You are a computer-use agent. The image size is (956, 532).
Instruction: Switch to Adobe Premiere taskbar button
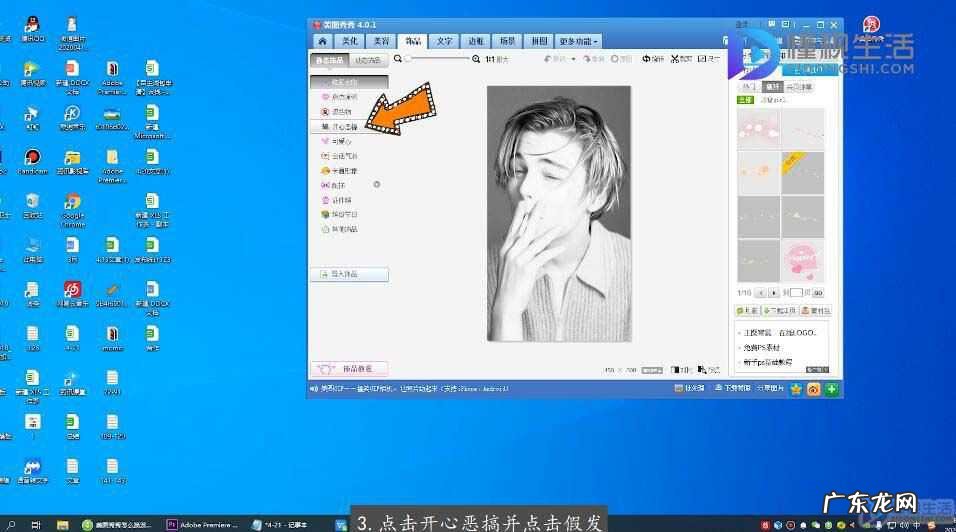[202, 525]
